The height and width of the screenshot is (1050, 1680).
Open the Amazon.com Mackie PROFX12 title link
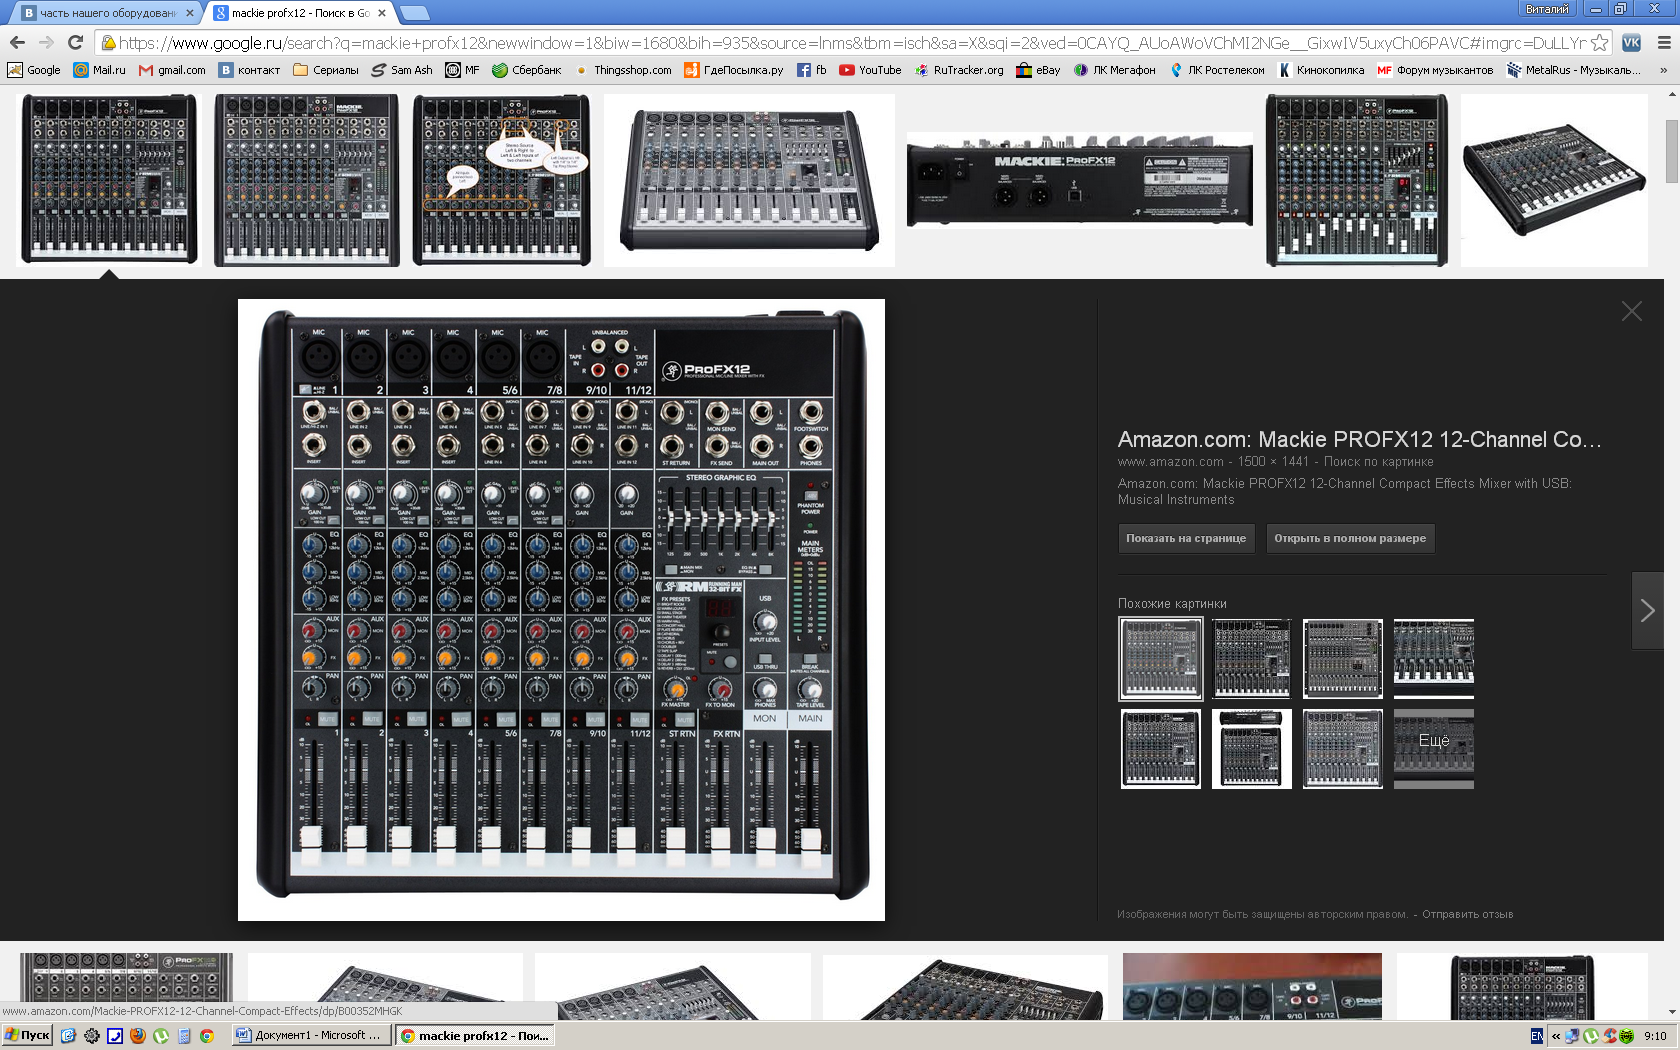(1359, 439)
